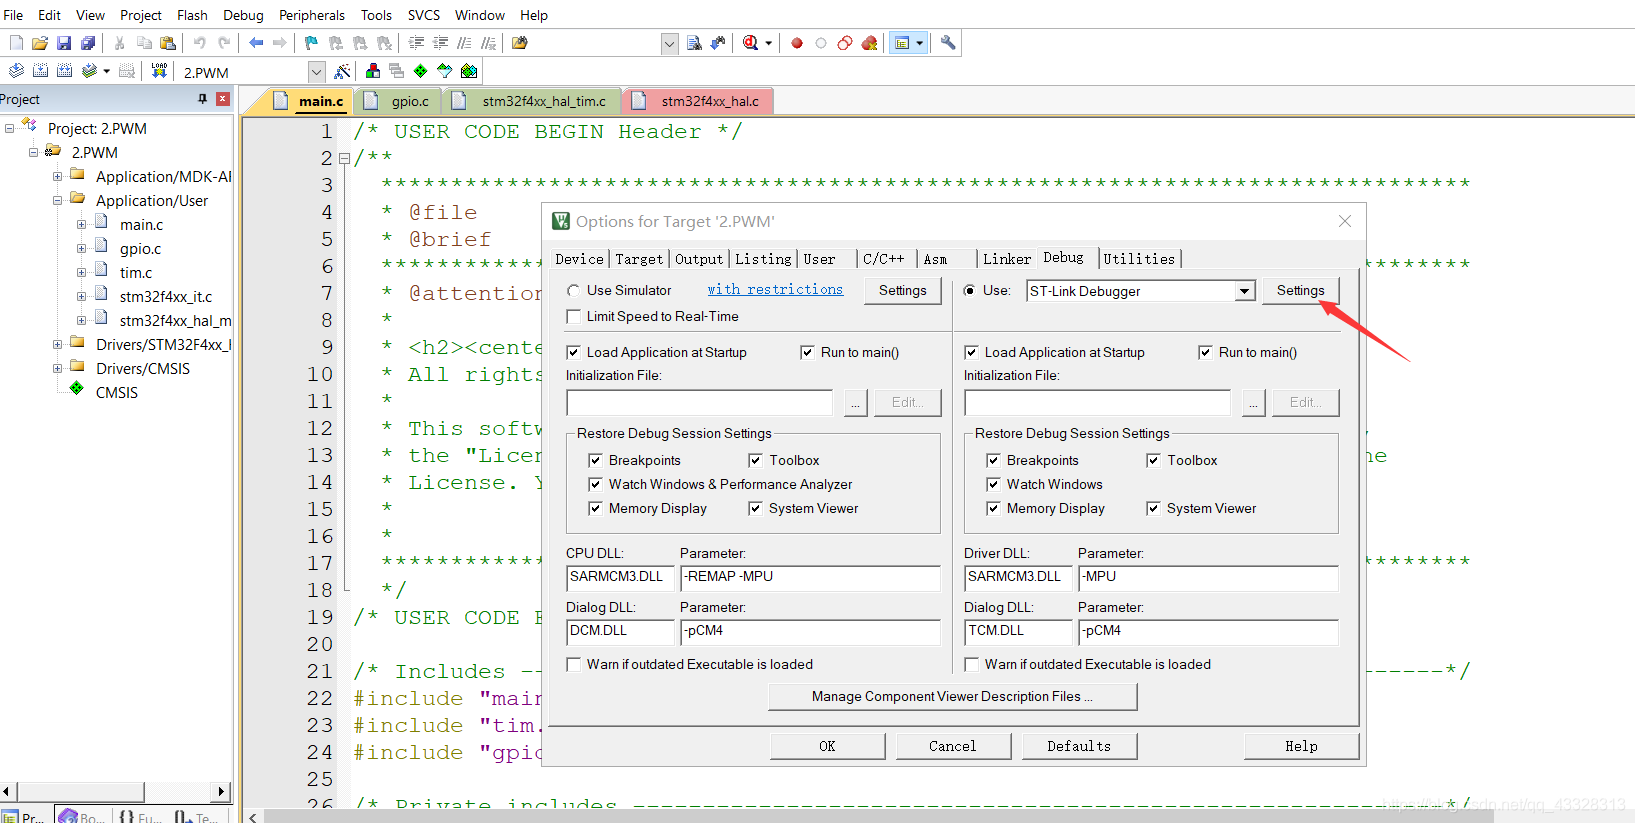Enable Limit Speed to Real-Time checkbox
Screen dimensions: 1635x823
(x=573, y=317)
